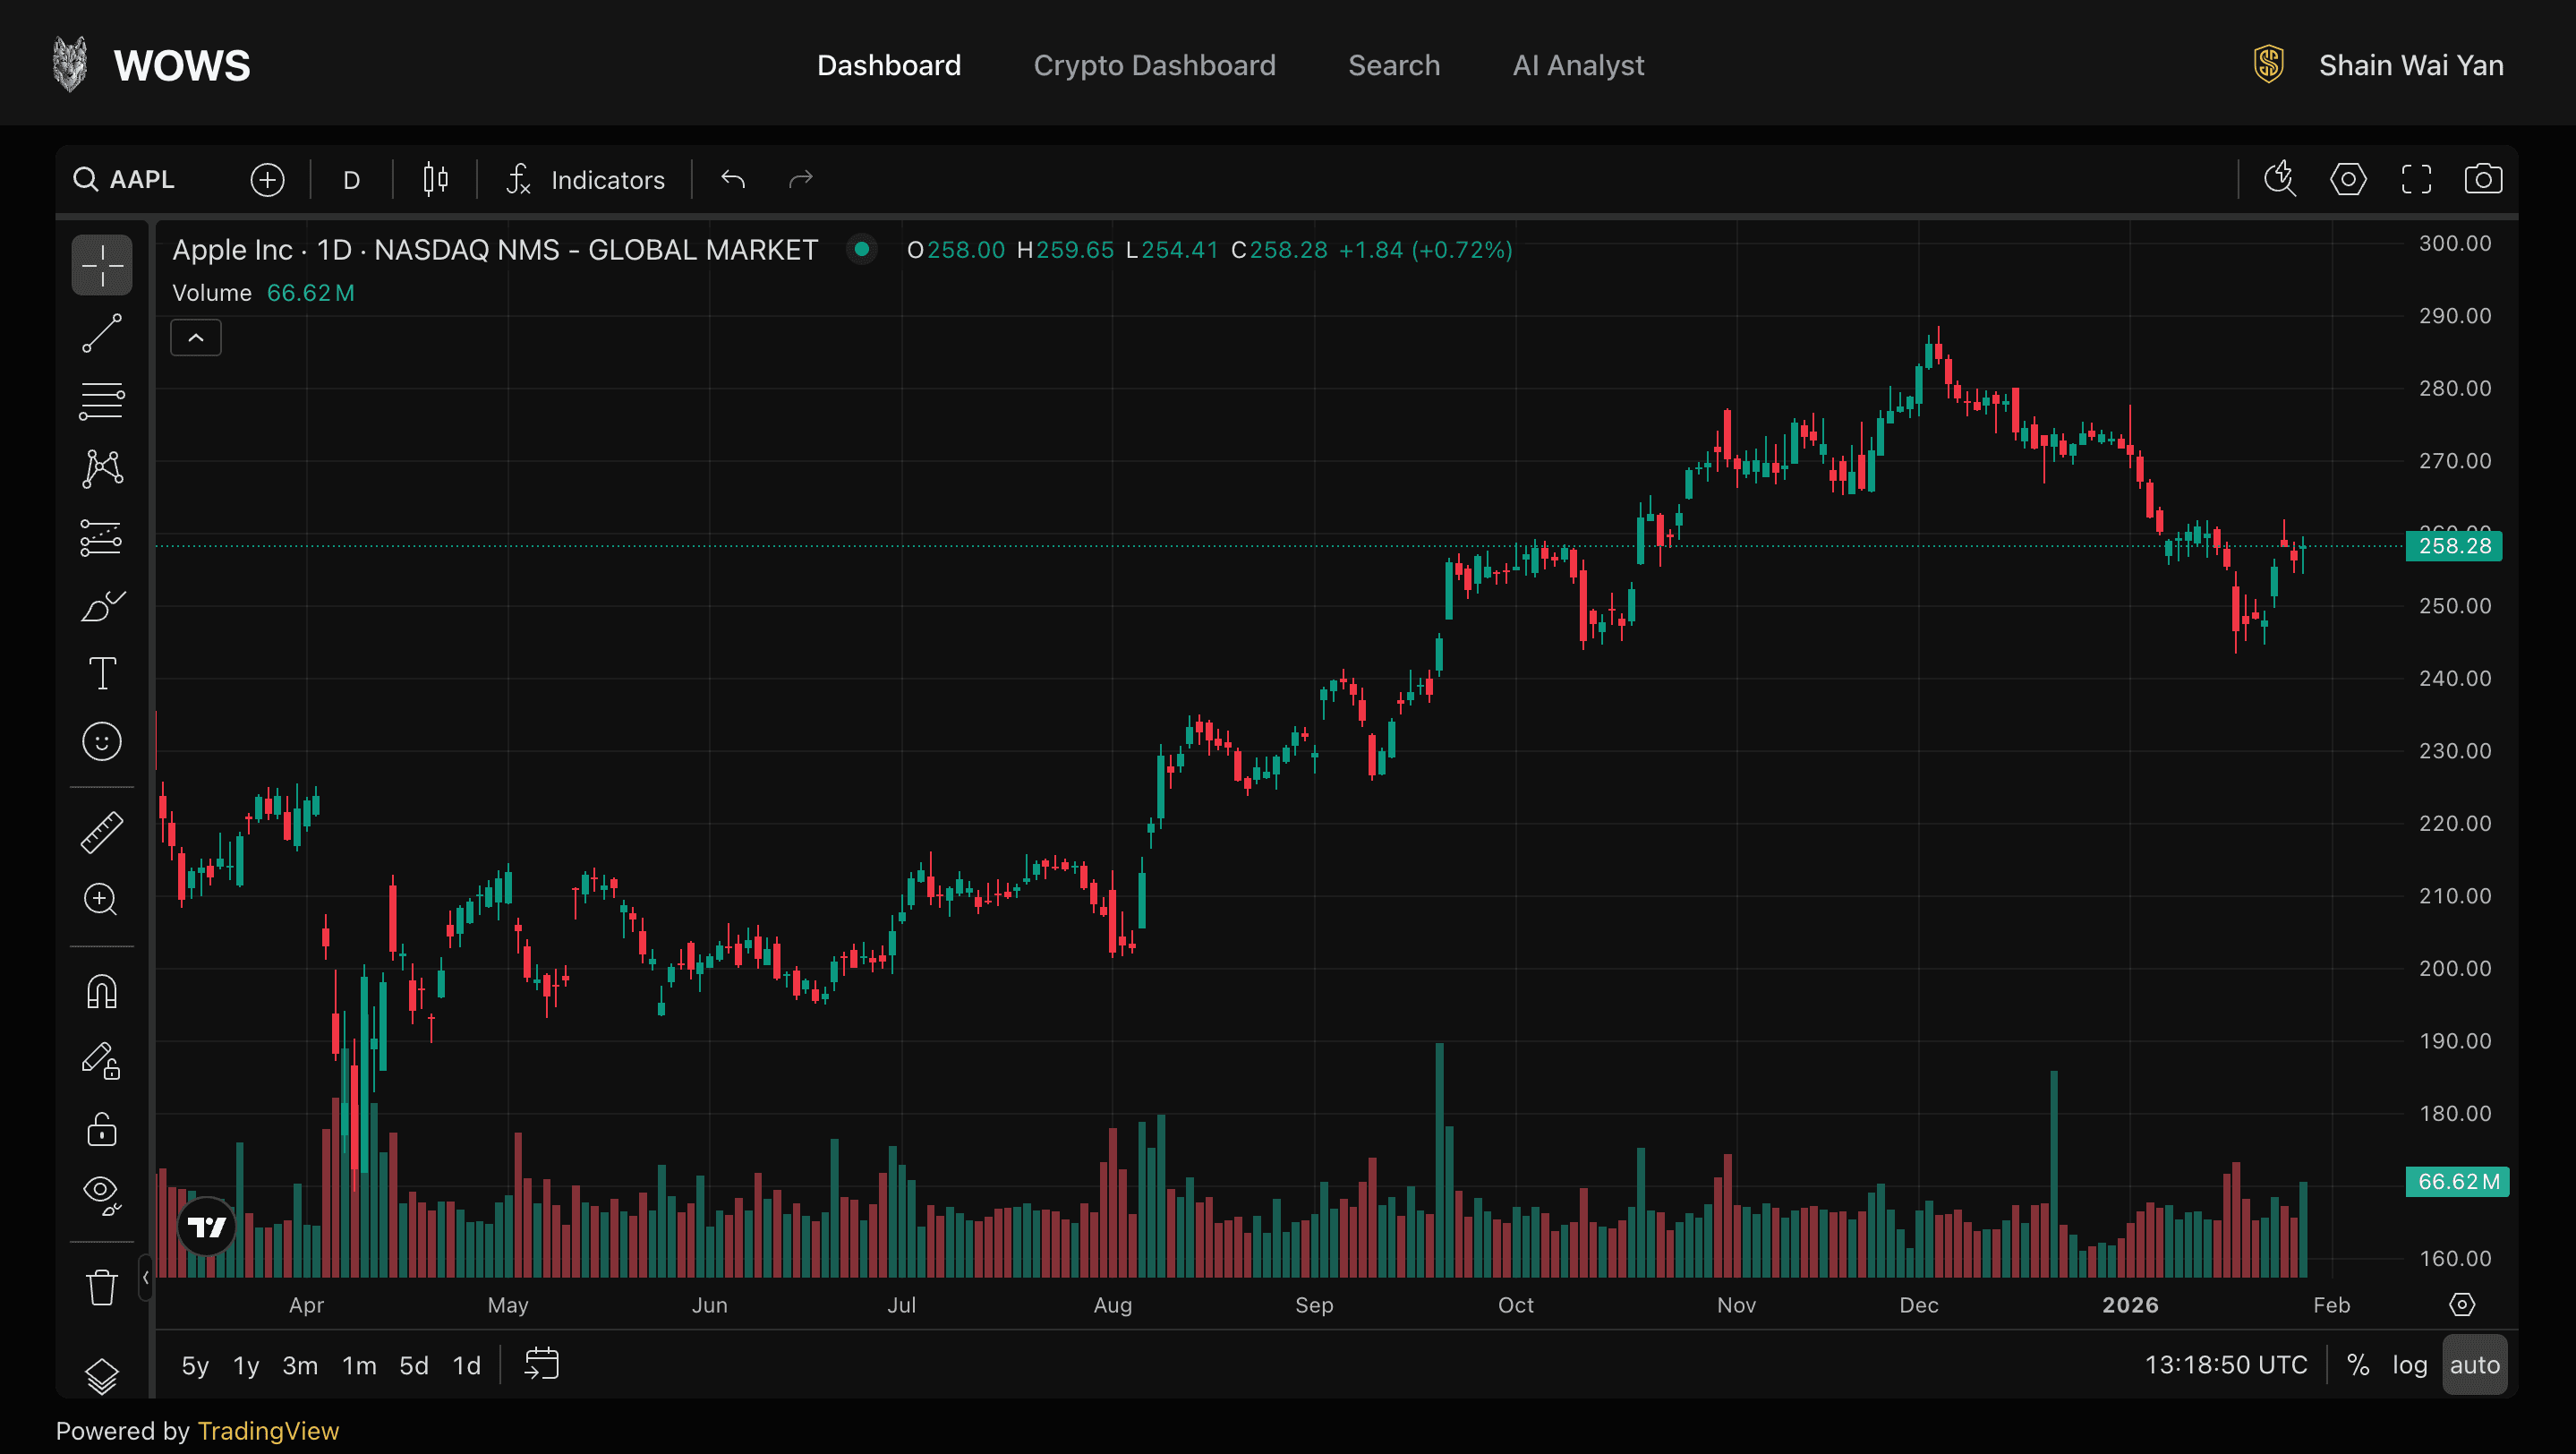Enter fullscreen mode

2415,180
